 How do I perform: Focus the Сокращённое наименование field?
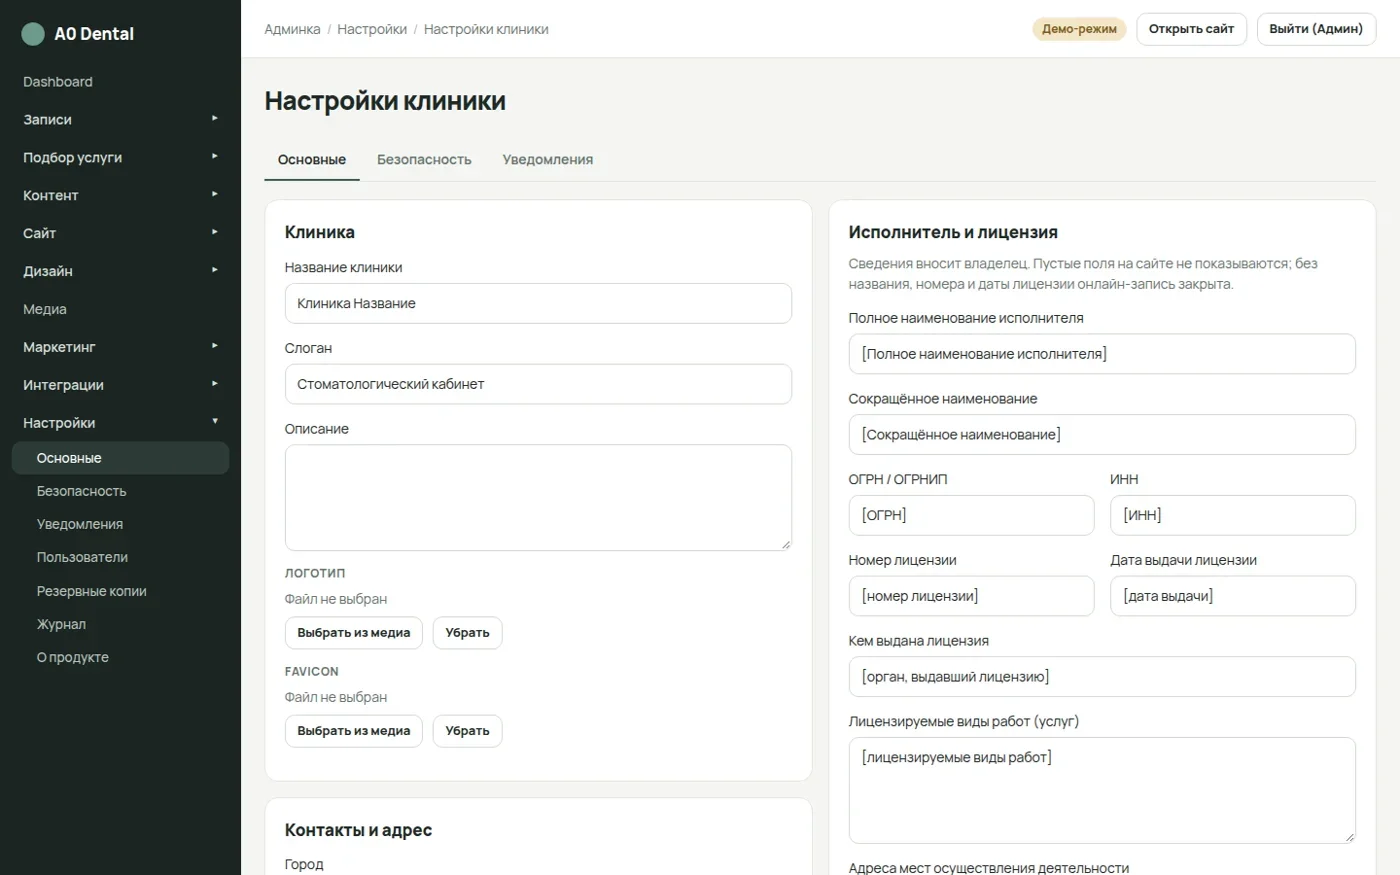point(1102,435)
